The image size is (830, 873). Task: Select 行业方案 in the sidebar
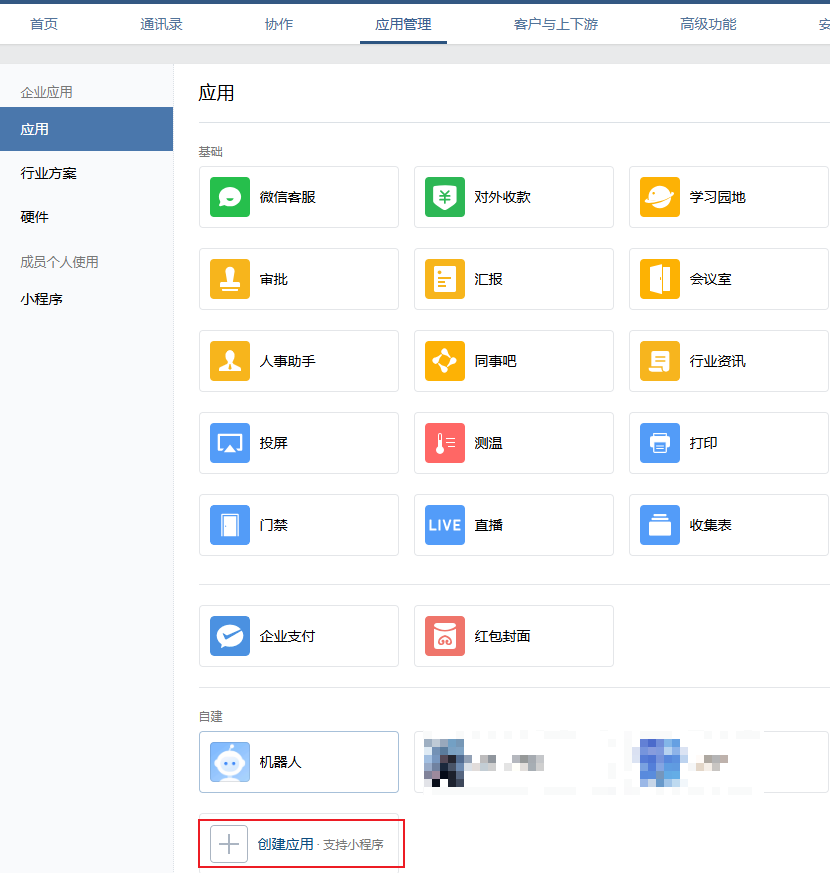[x=49, y=173]
